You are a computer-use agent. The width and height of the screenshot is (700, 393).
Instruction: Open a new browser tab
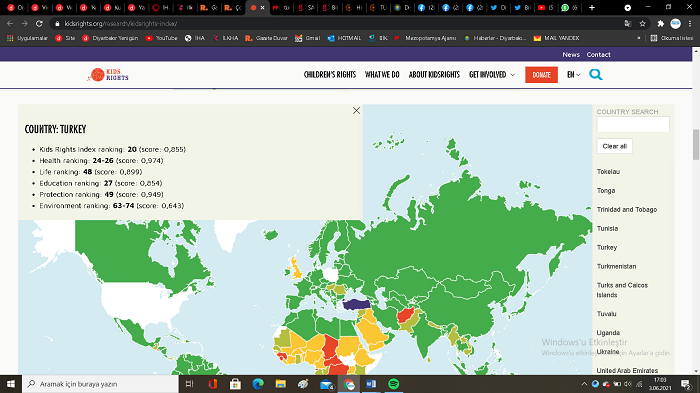tap(592, 8)
